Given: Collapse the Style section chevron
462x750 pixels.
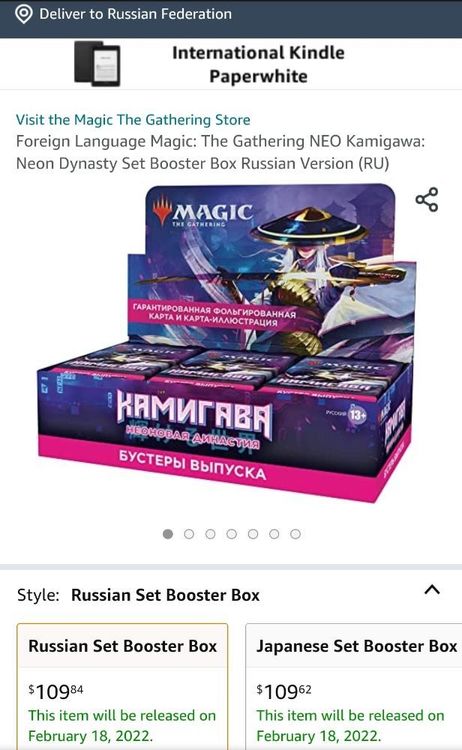Looking at the screenshot, I should 432,589.
